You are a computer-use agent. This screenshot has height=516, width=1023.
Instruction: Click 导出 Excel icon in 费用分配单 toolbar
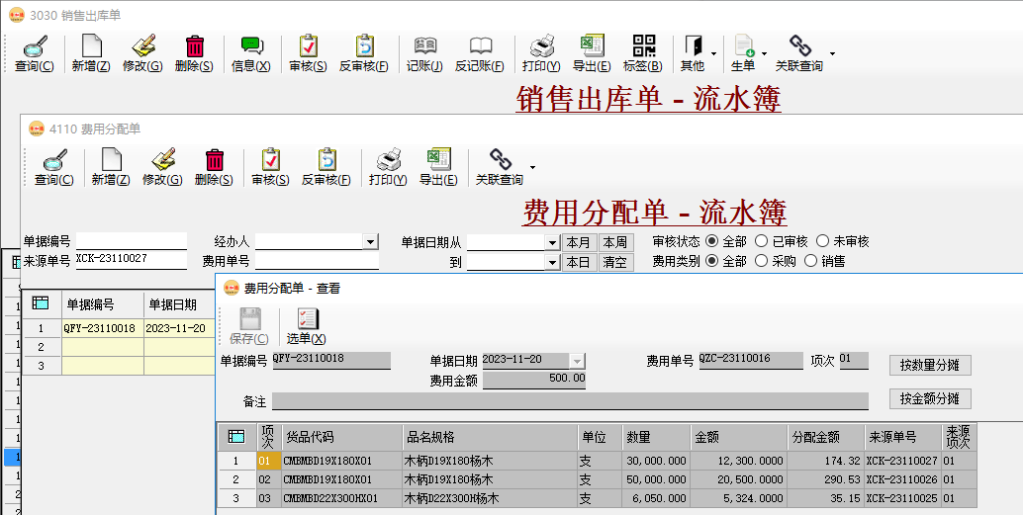point(438,160)
